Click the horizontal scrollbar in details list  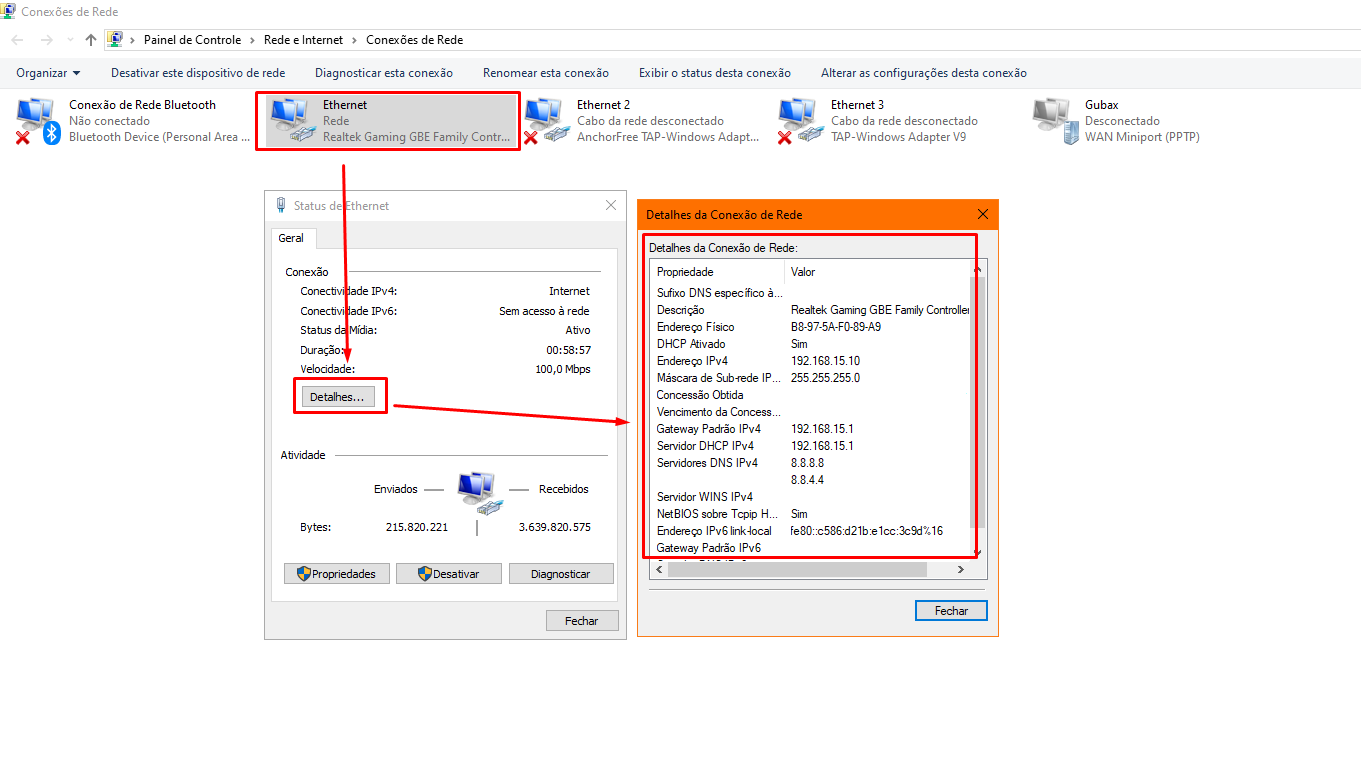click(x=796, y=570)
